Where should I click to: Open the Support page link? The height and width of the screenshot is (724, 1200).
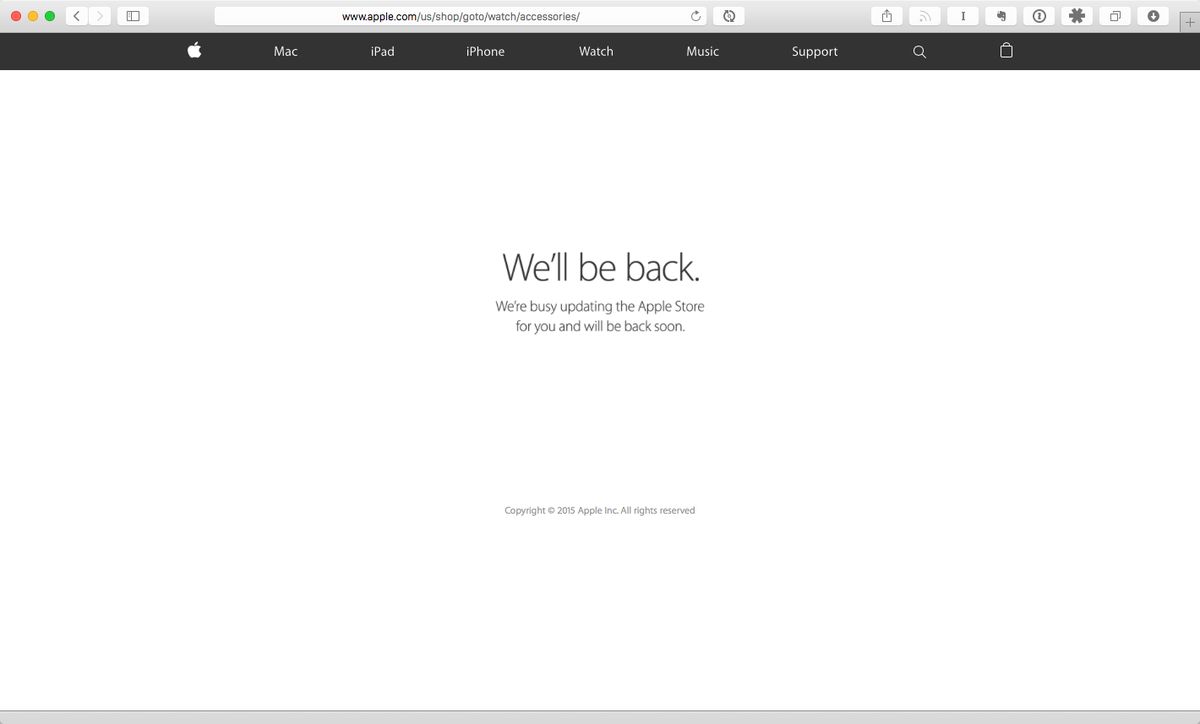(814, 51)
